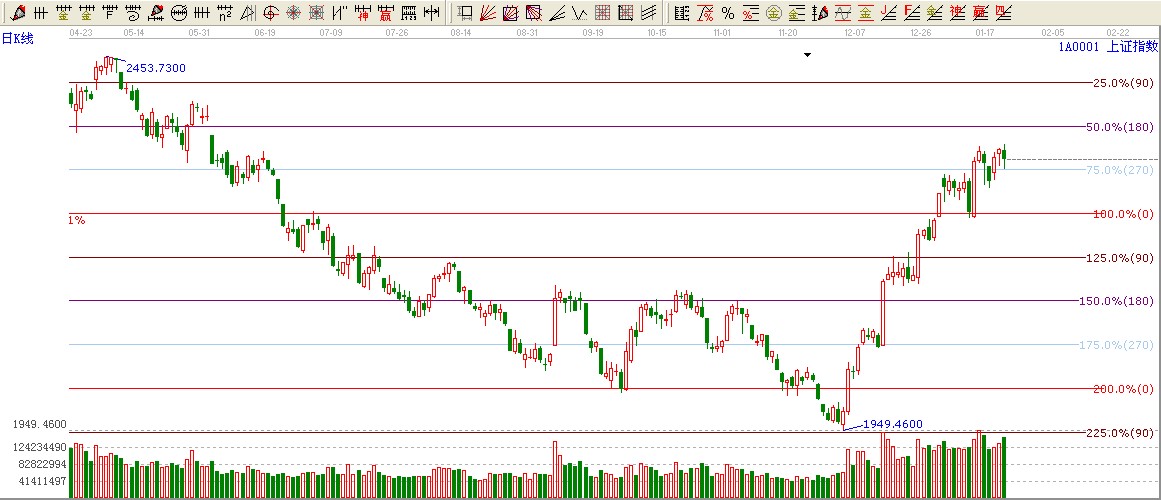
Task: Select the spiral drawing tool
Action: tap(133, 13)
